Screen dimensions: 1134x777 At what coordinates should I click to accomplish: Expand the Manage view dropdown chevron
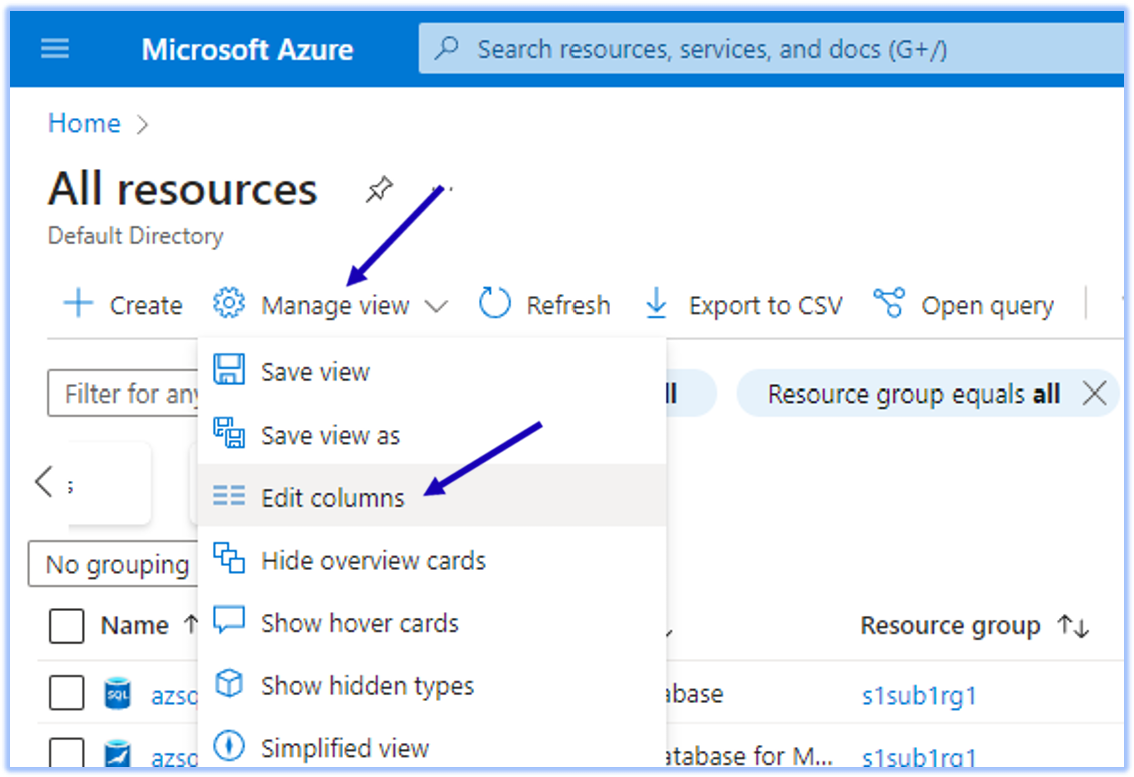[x=437, y=306]
